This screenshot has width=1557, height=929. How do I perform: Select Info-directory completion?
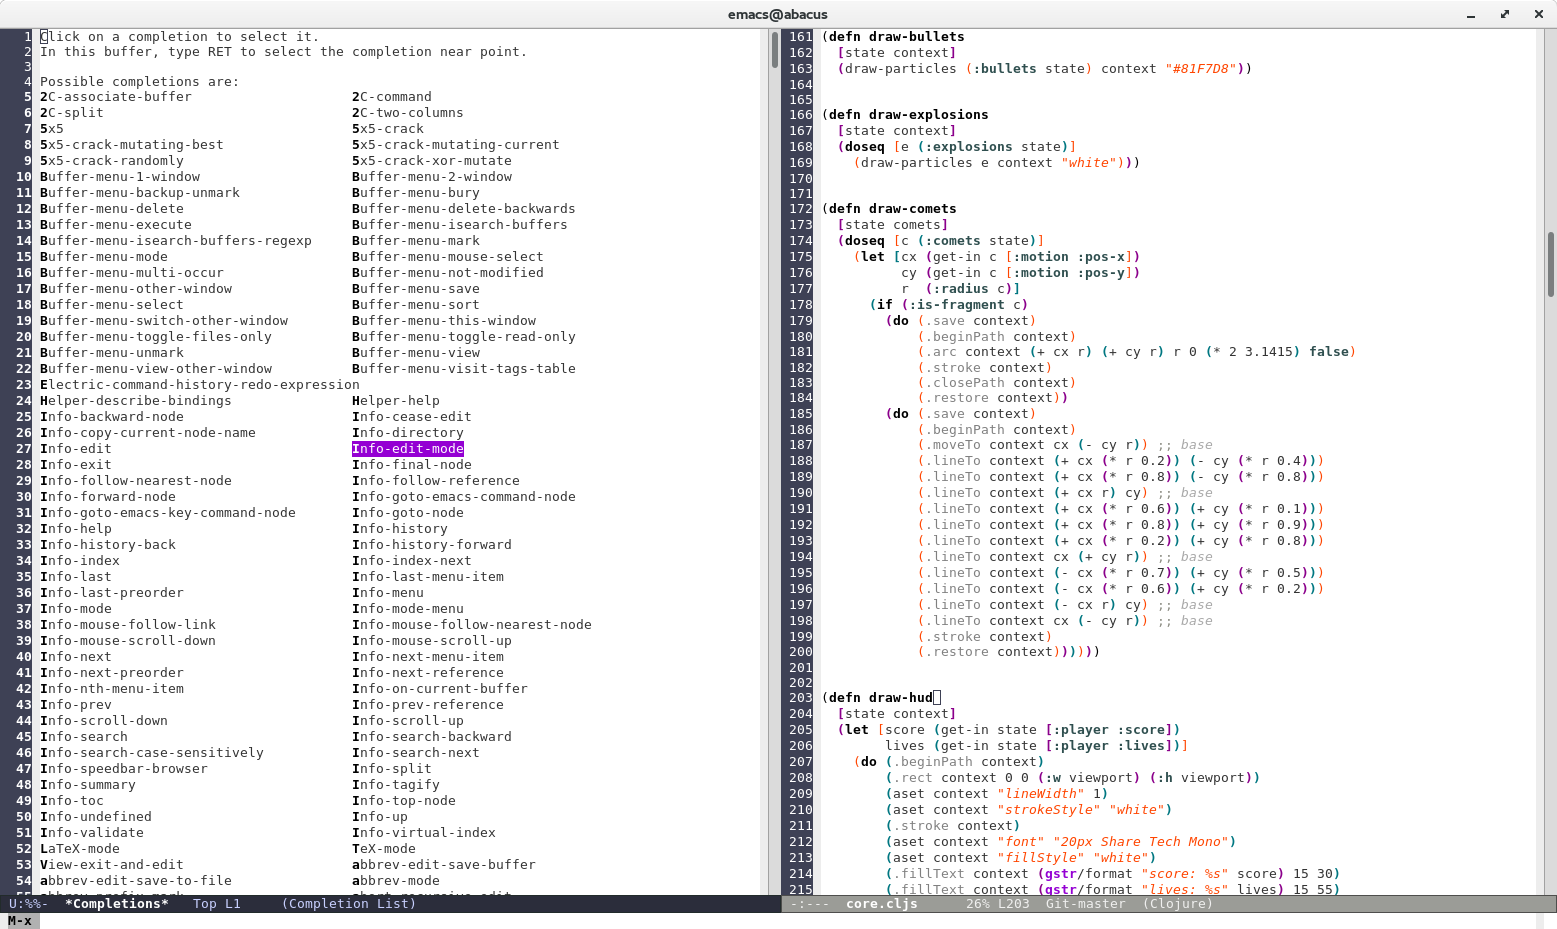tap(408, 433)
